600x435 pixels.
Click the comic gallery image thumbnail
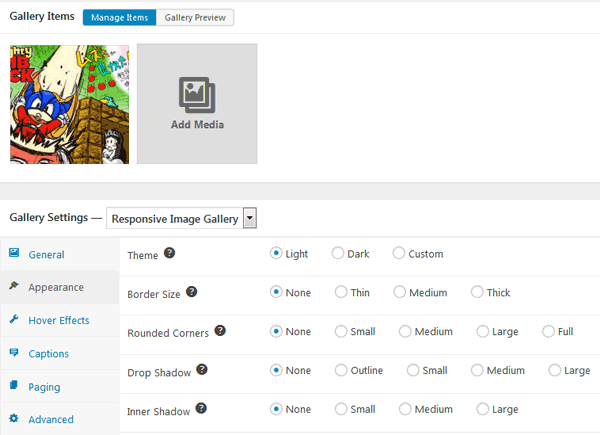point(69,103)
